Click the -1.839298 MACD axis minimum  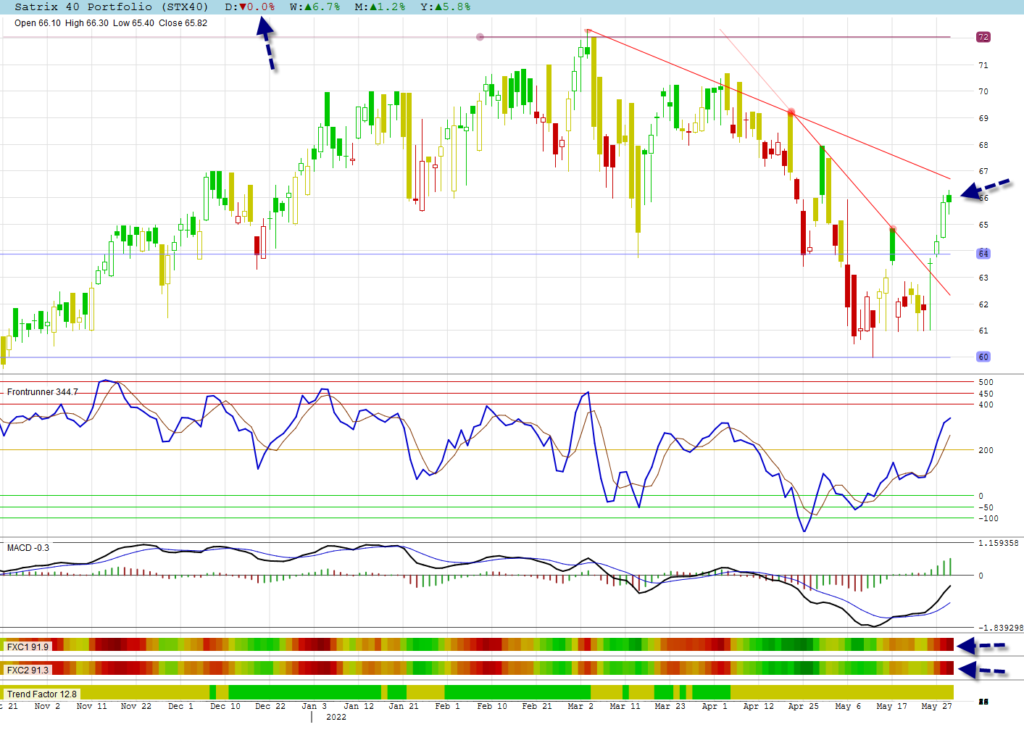1000,628
